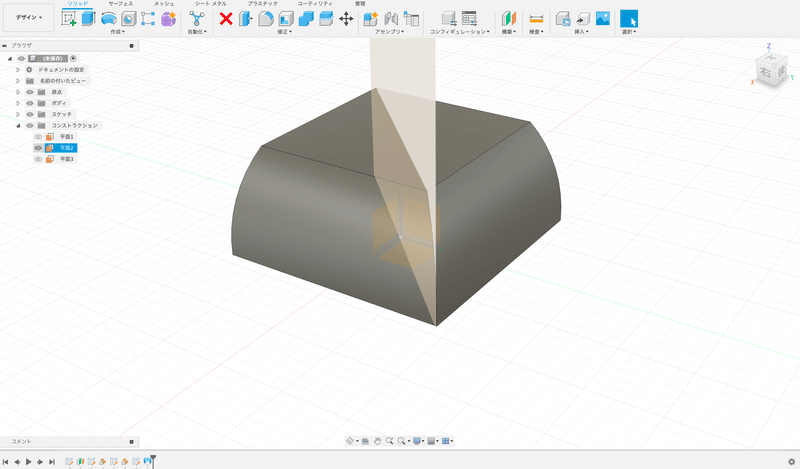Collapse the ブラウザ panel with arrows

pyautogui.click(x=5, y=45)
